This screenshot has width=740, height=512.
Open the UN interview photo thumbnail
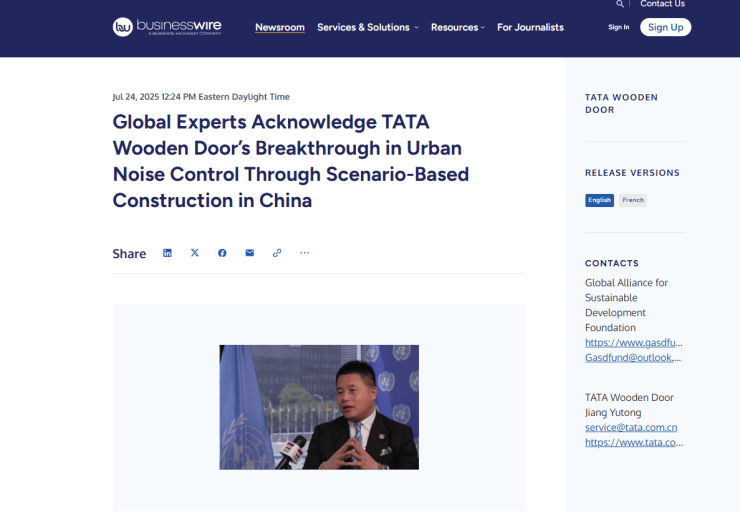click(x=319, y=407)
